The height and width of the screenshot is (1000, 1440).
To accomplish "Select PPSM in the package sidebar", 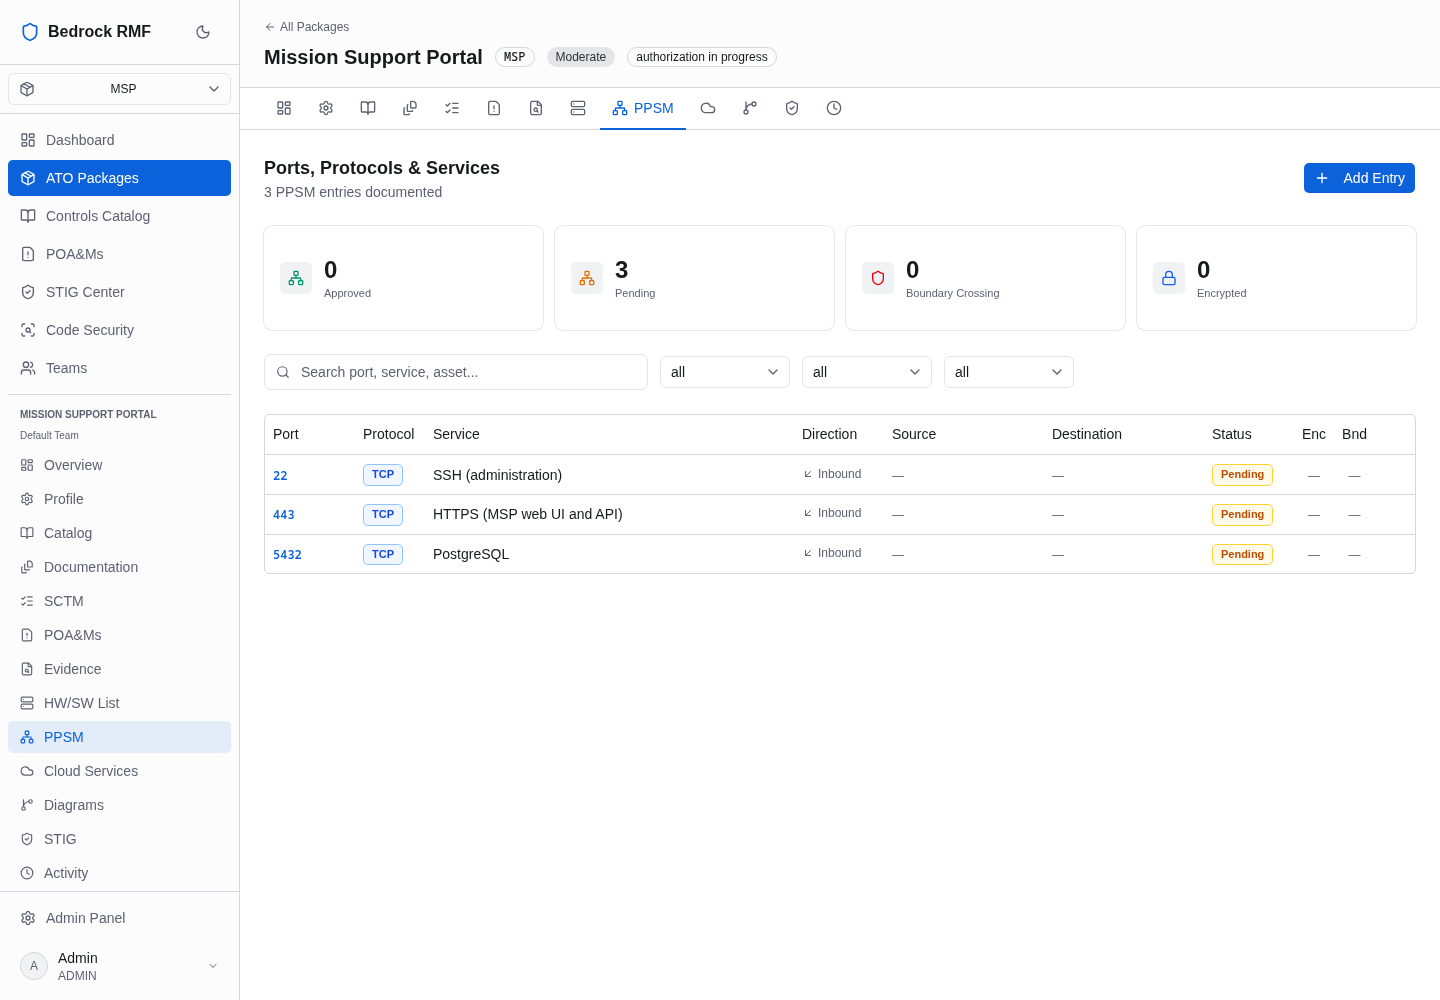I will coord(120,737).
